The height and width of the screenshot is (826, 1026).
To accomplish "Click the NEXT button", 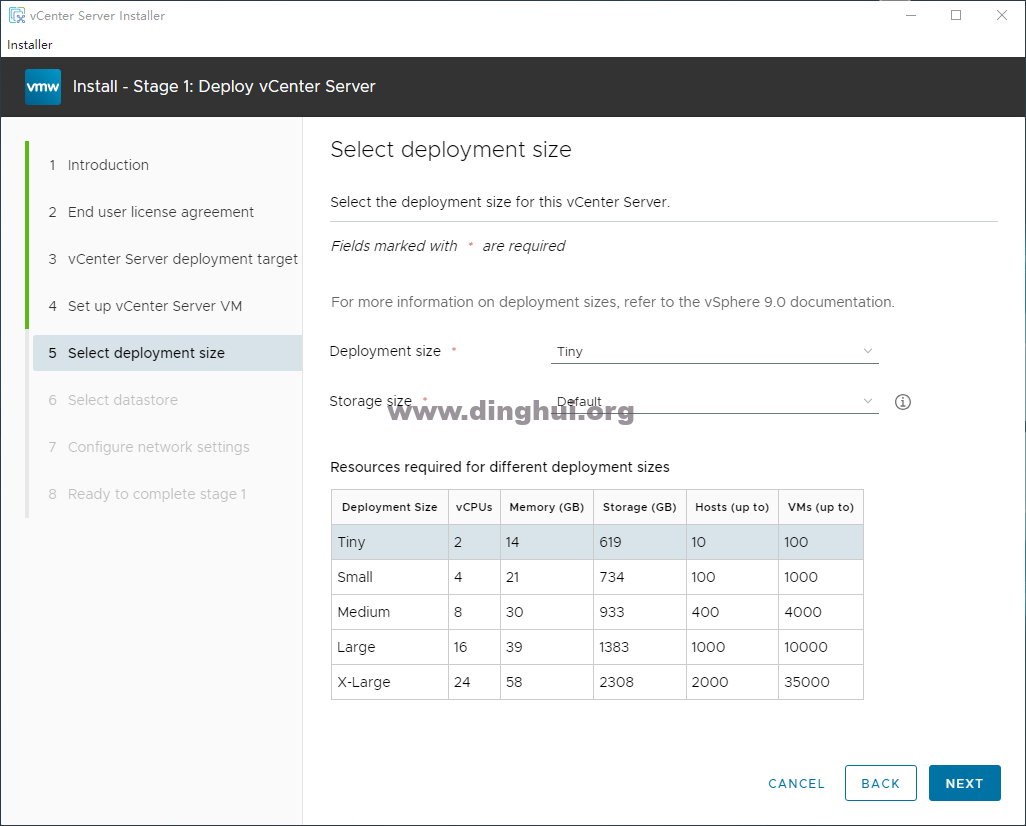I will coord(964,783).
